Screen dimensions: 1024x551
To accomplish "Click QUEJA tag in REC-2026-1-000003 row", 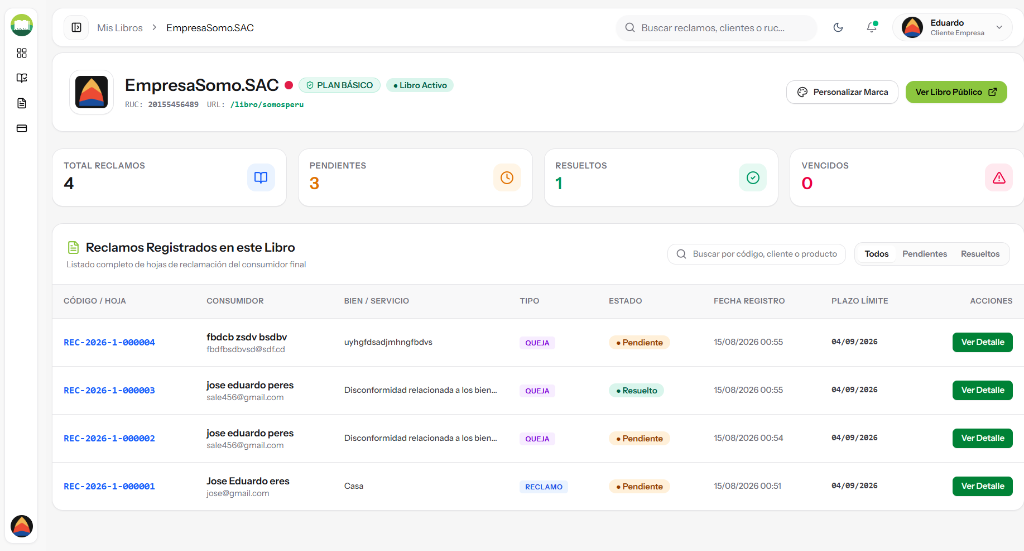I will [x=537, y=391].
